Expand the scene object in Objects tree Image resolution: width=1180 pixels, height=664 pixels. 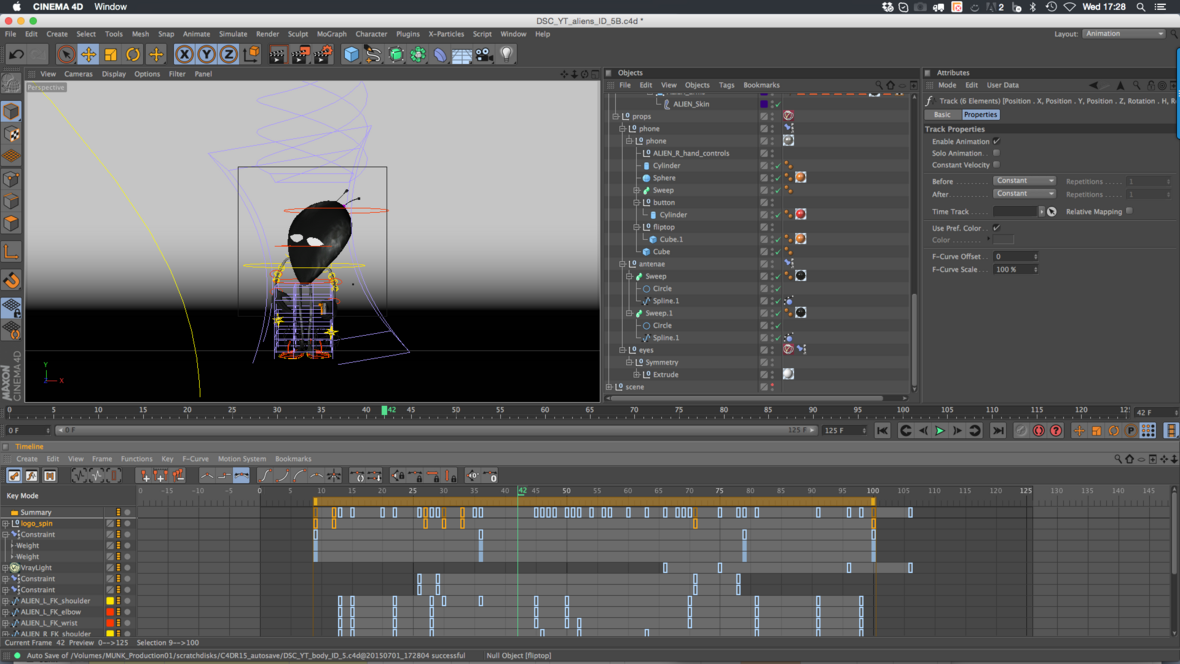[x=609, y=387]
